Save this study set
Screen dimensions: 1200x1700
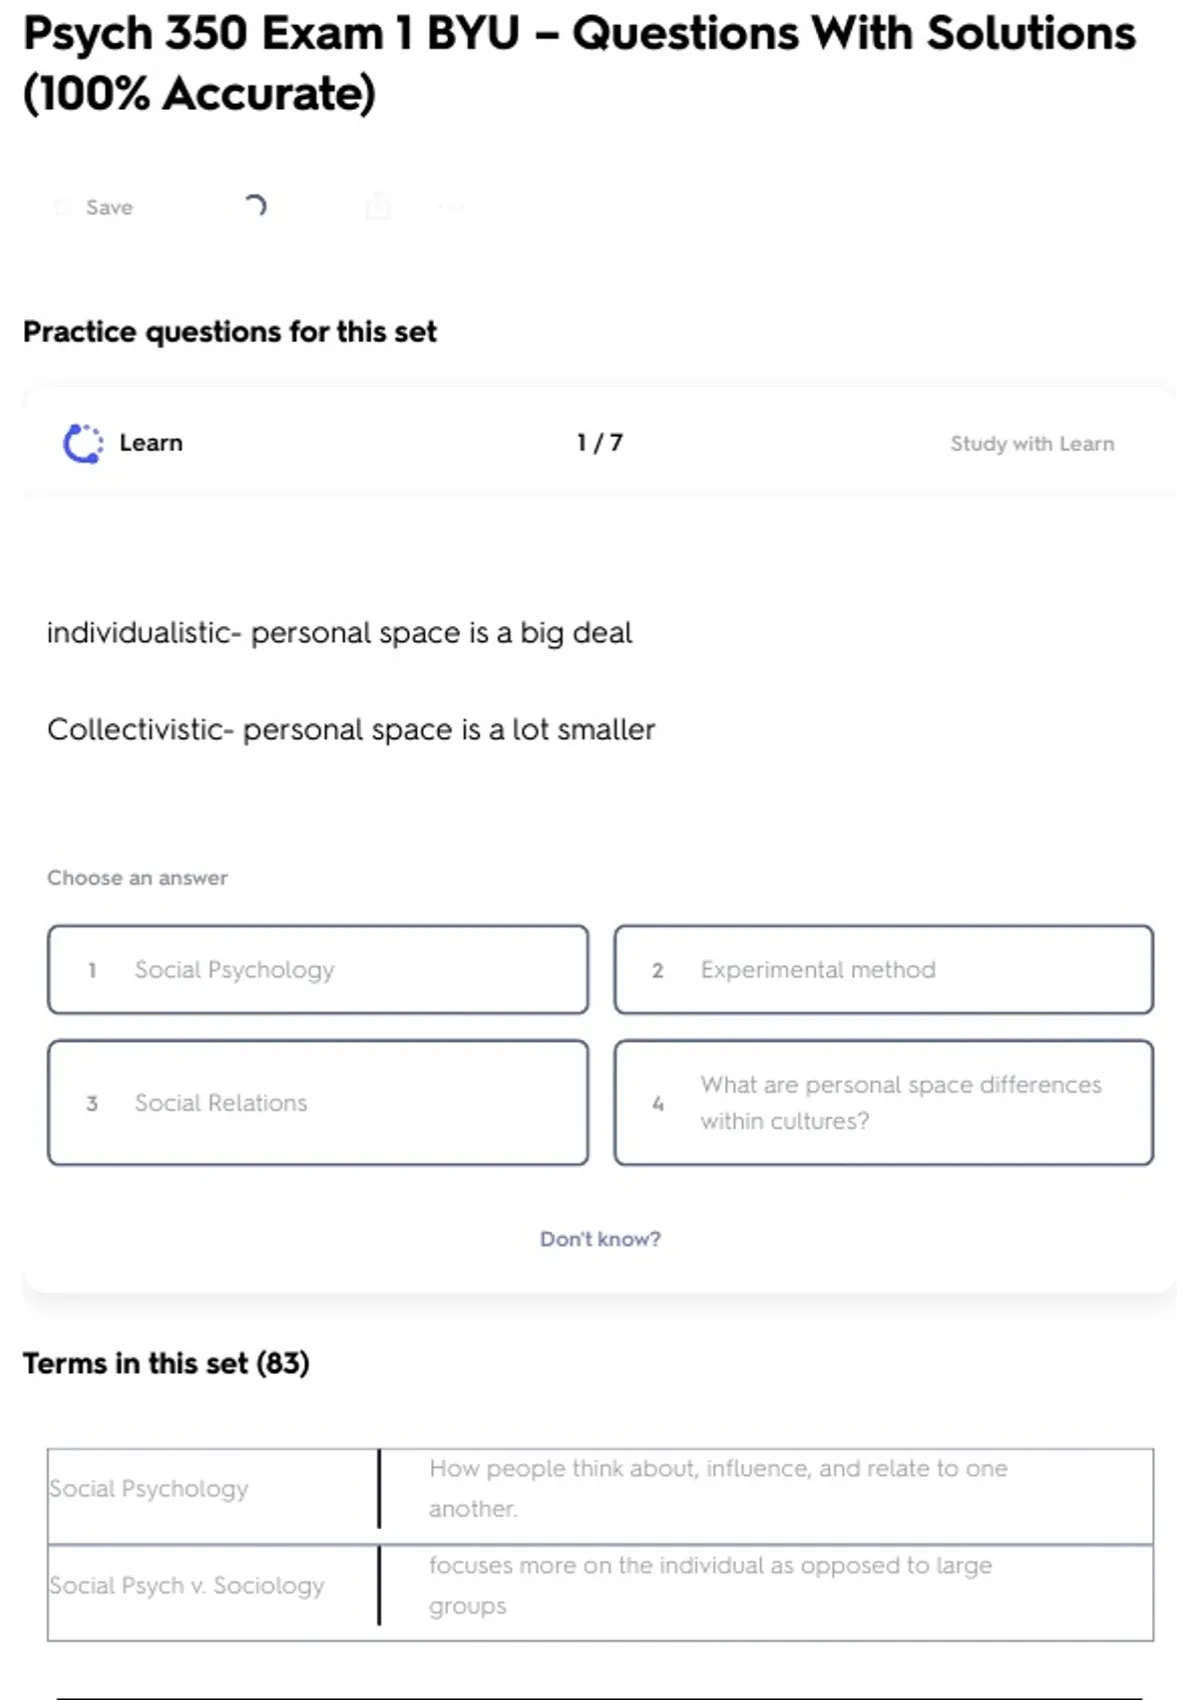(109, 207)
